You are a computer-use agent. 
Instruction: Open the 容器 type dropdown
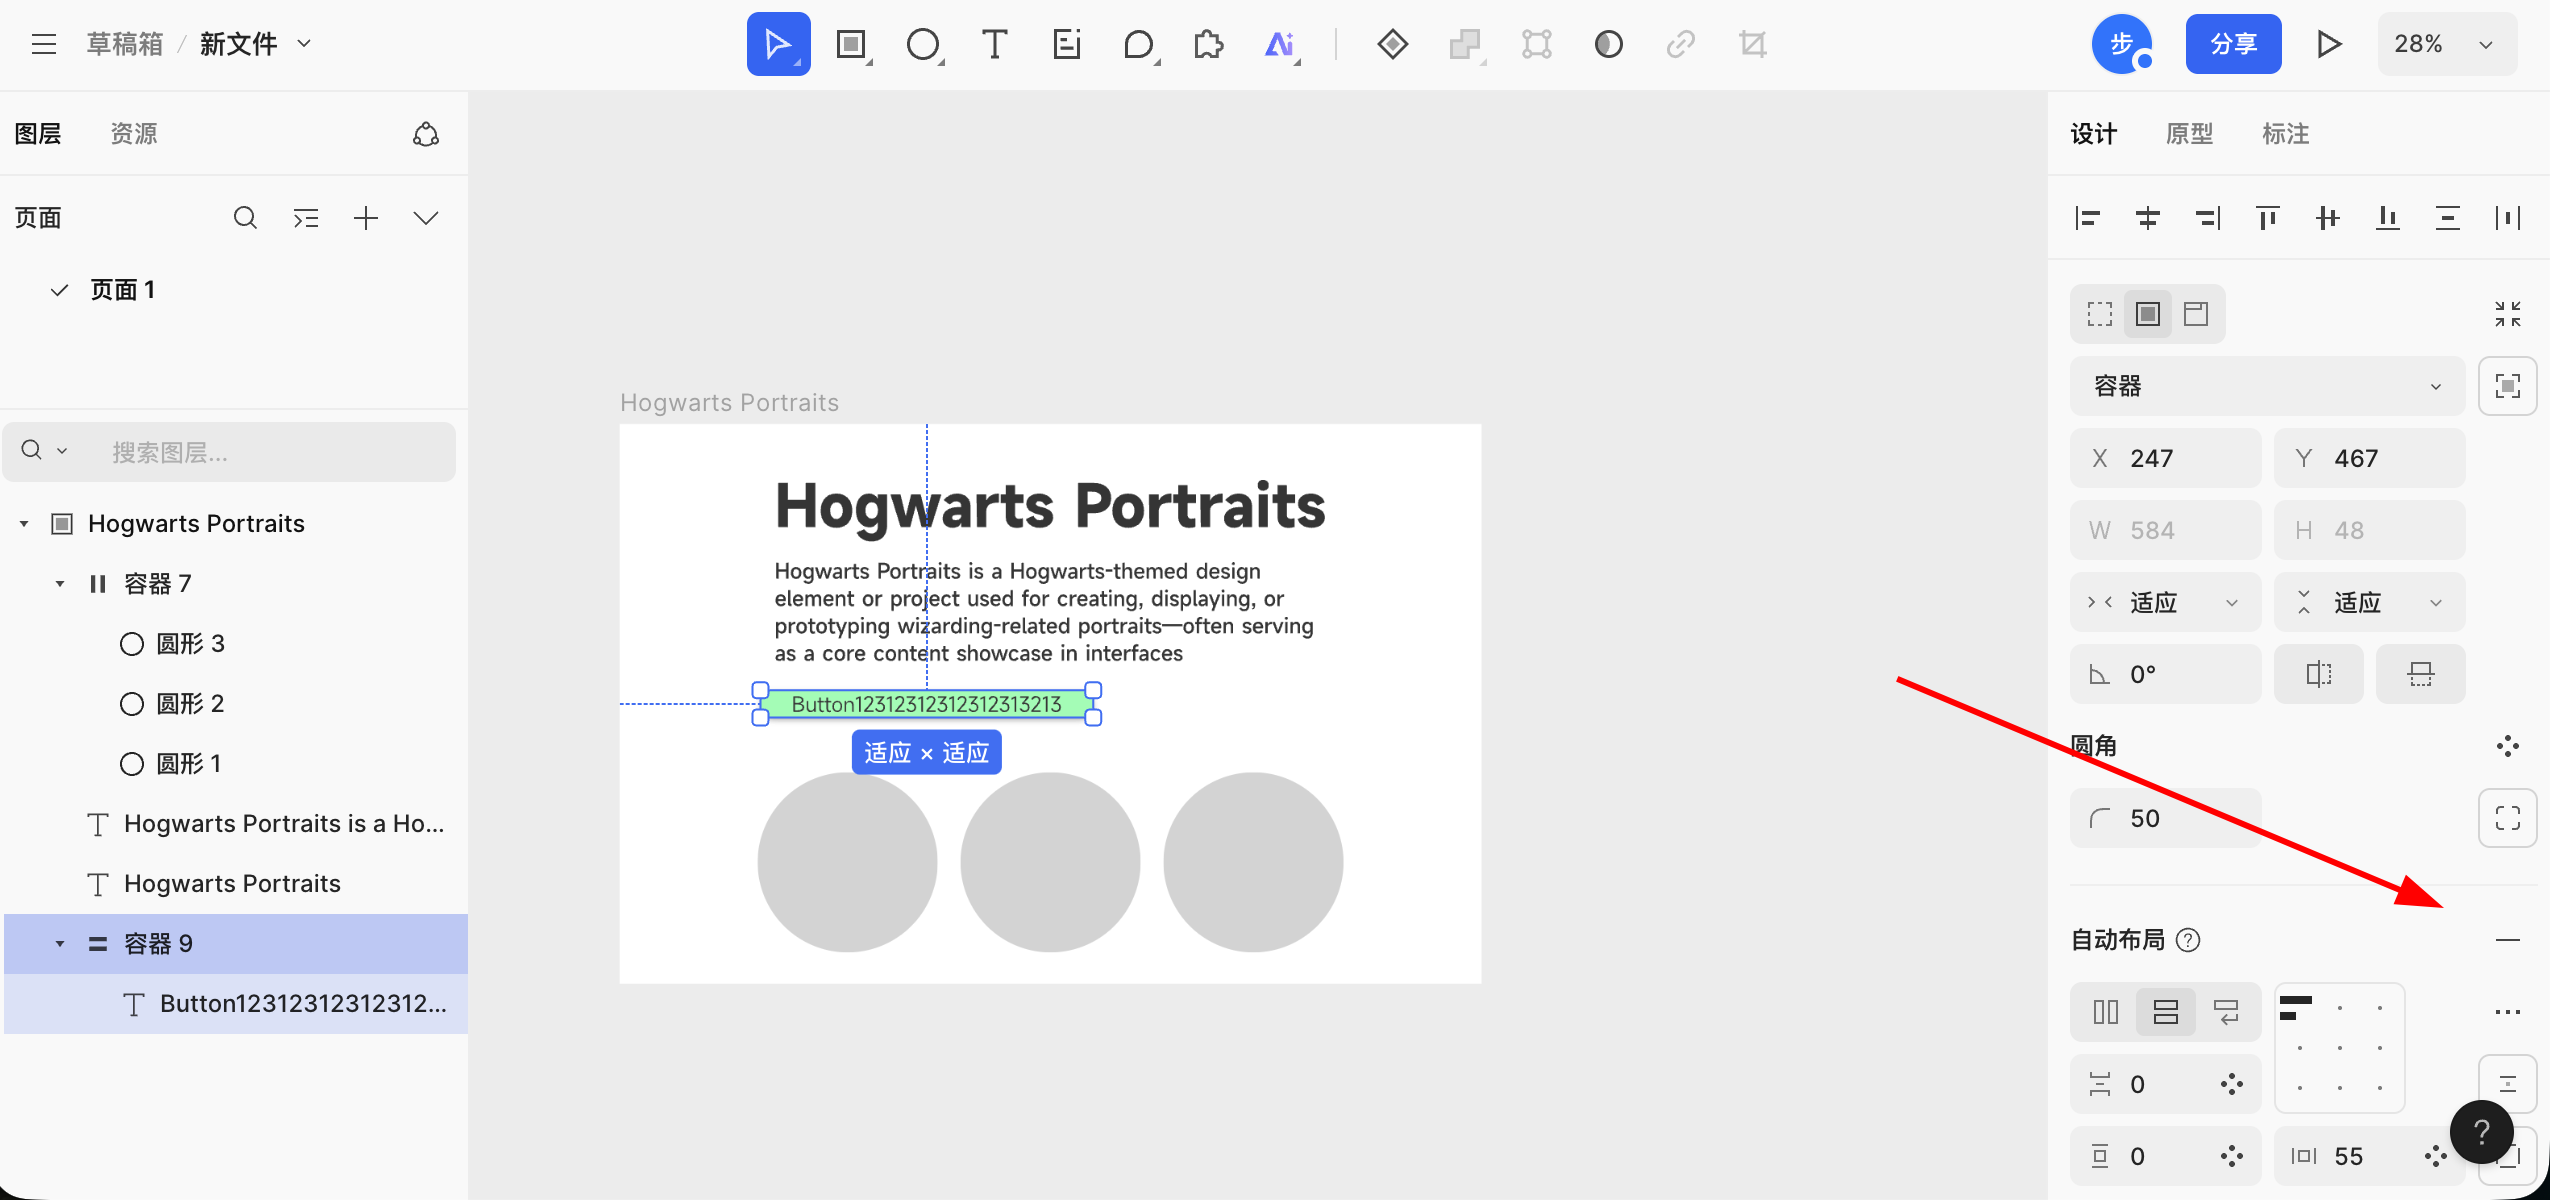pyautogui.click(x=2266, y=386)
